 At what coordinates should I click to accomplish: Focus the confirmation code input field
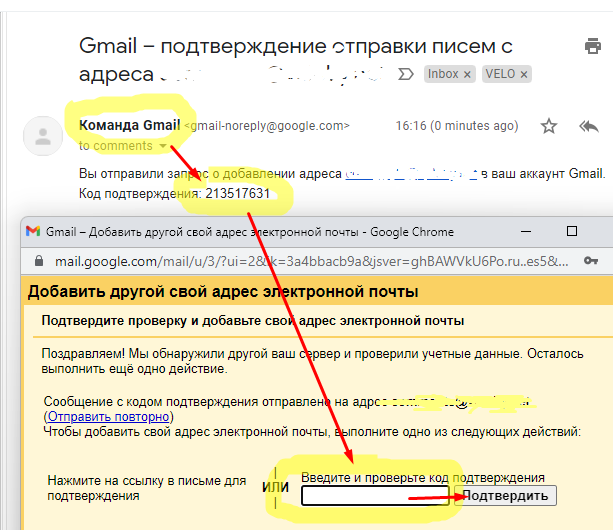click(375, 496)
